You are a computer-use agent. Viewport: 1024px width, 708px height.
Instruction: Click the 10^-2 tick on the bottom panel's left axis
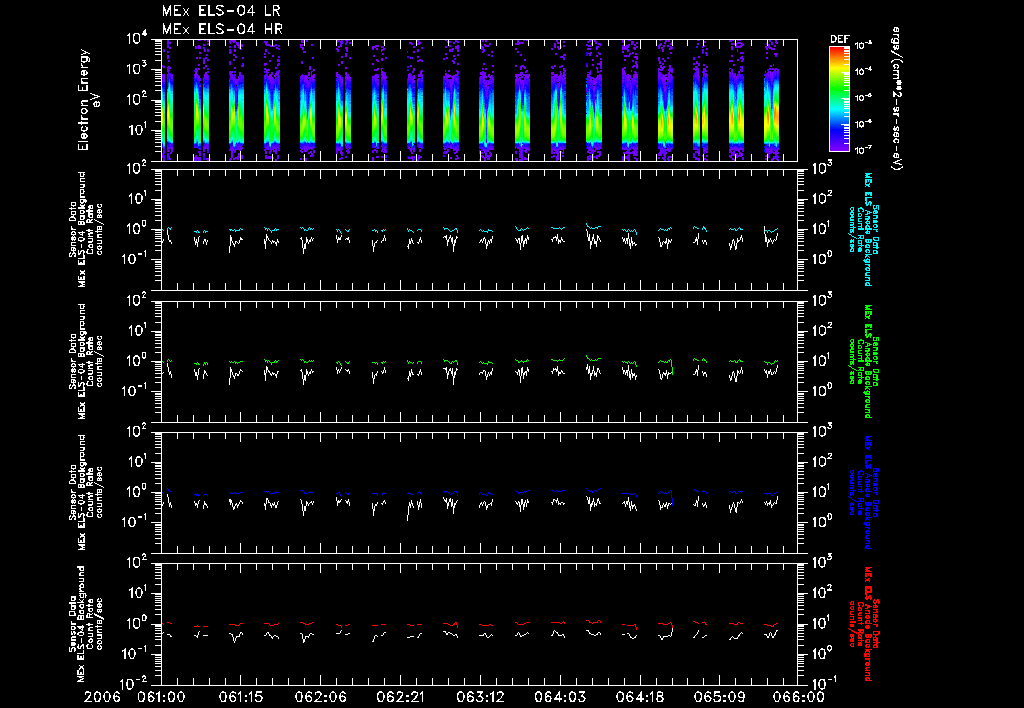point(136,683)
